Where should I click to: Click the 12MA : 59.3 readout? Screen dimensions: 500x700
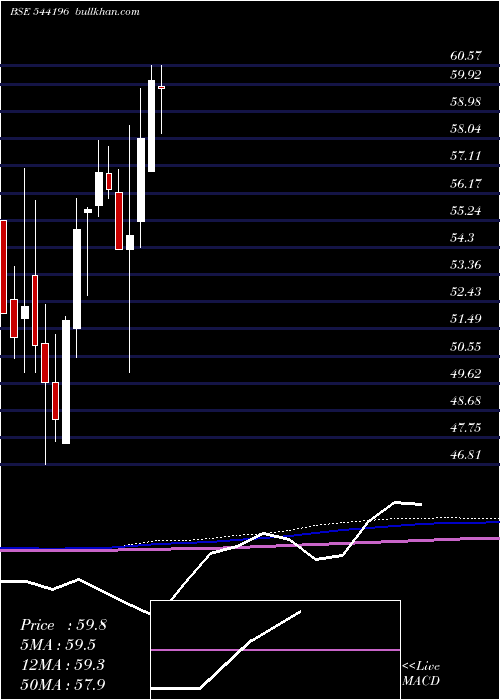[x=62, y=664]
